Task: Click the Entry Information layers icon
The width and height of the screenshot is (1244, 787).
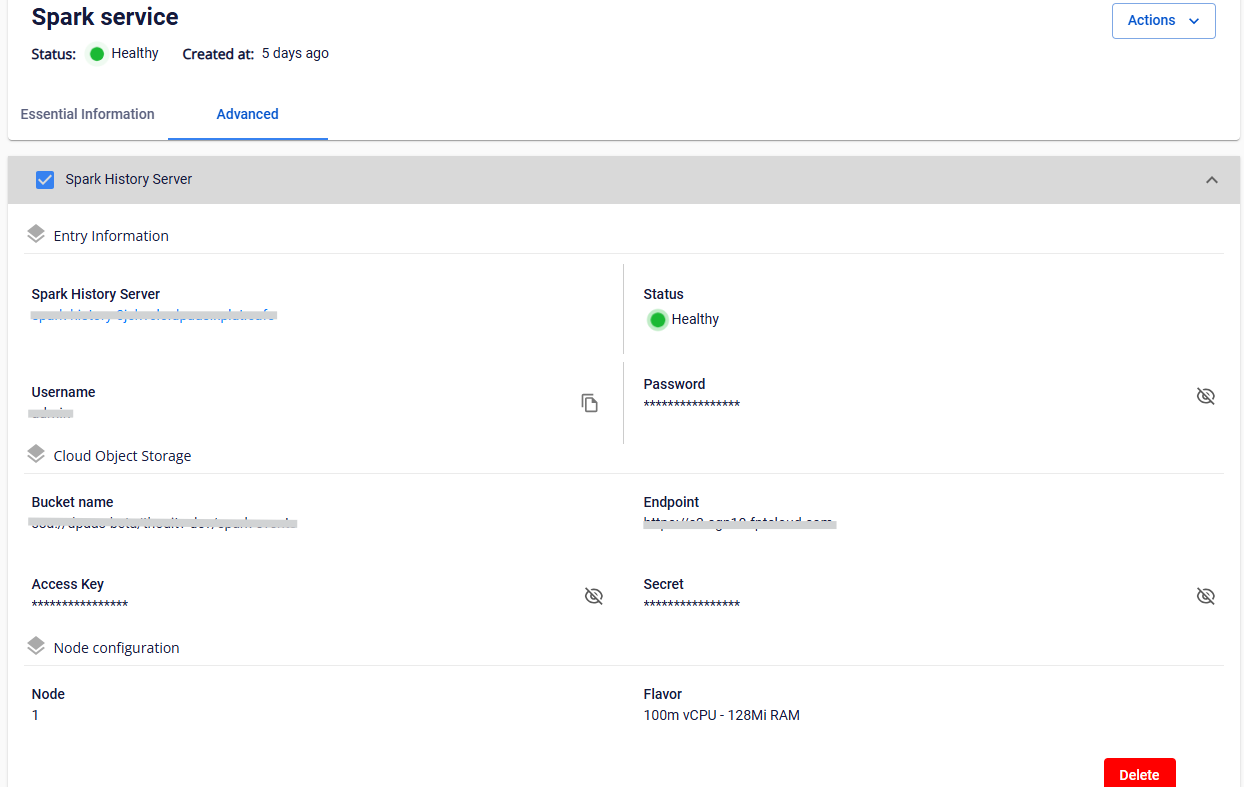Action: coord(36,234)
